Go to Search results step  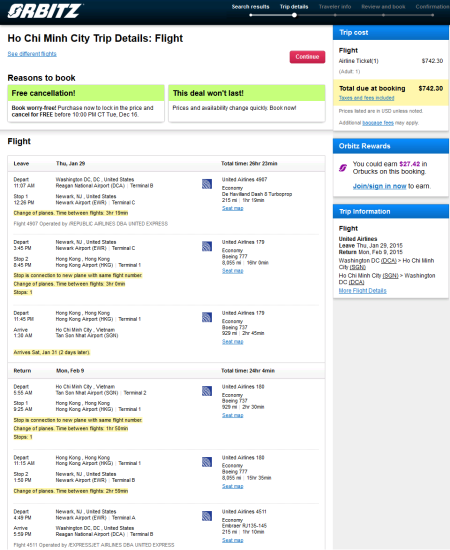point(250,7)
